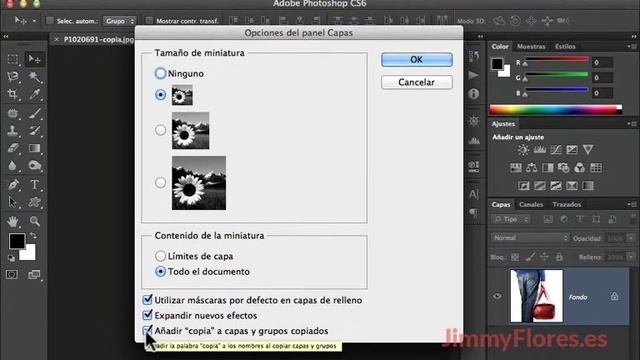Open the Relleno value dropdown arrow
640x360 pixels.
point(631,257)
